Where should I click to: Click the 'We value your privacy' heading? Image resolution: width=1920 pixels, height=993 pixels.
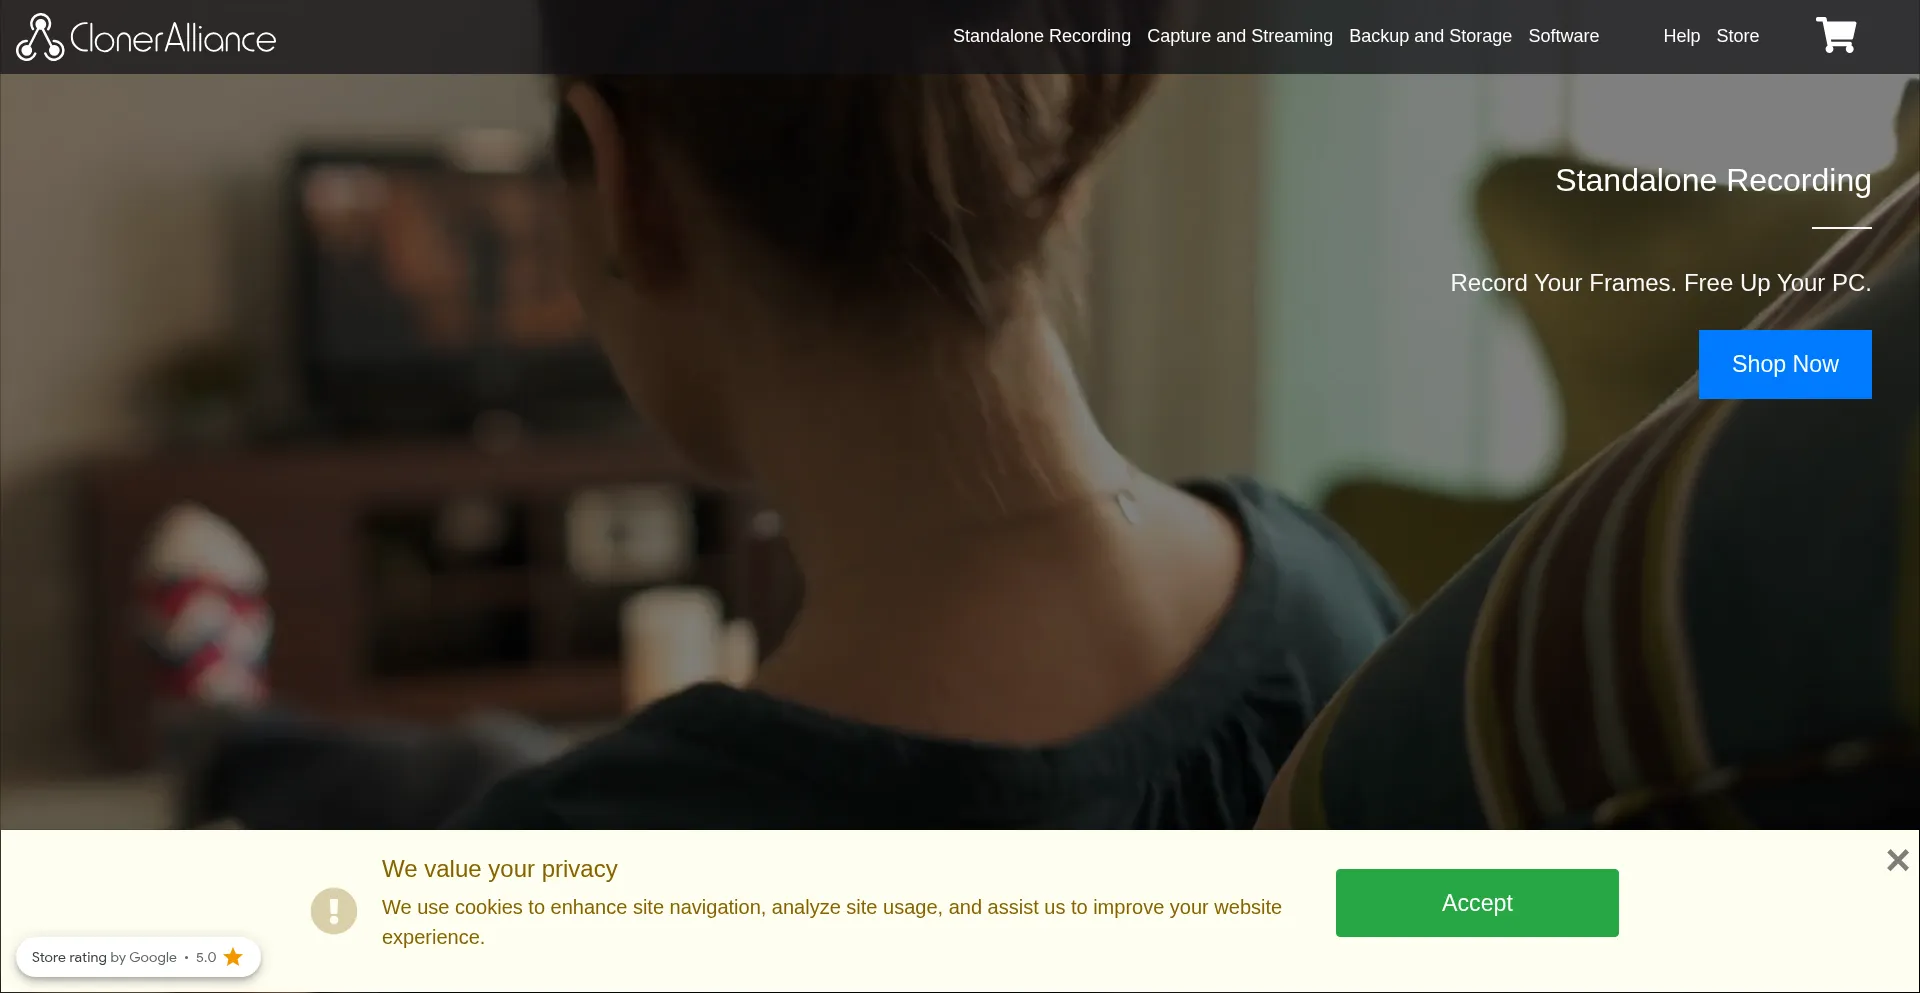click(x=499, y=869)
